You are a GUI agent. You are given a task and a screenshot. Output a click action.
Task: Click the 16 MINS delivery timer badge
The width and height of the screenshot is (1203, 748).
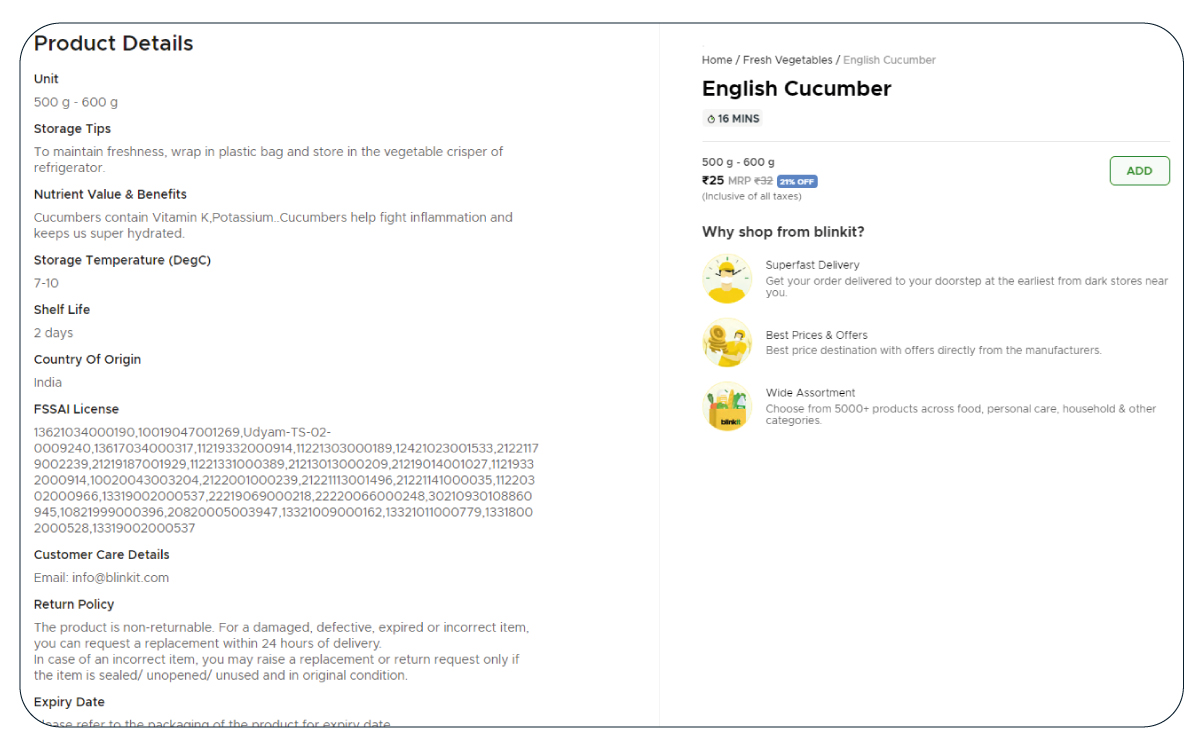click(733, 119)
